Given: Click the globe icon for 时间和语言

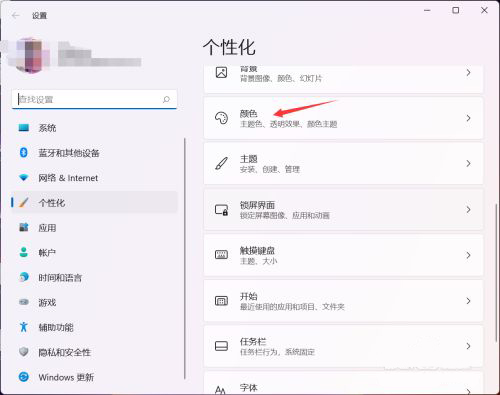Looking at the screenshot, I should pos(24,277).
